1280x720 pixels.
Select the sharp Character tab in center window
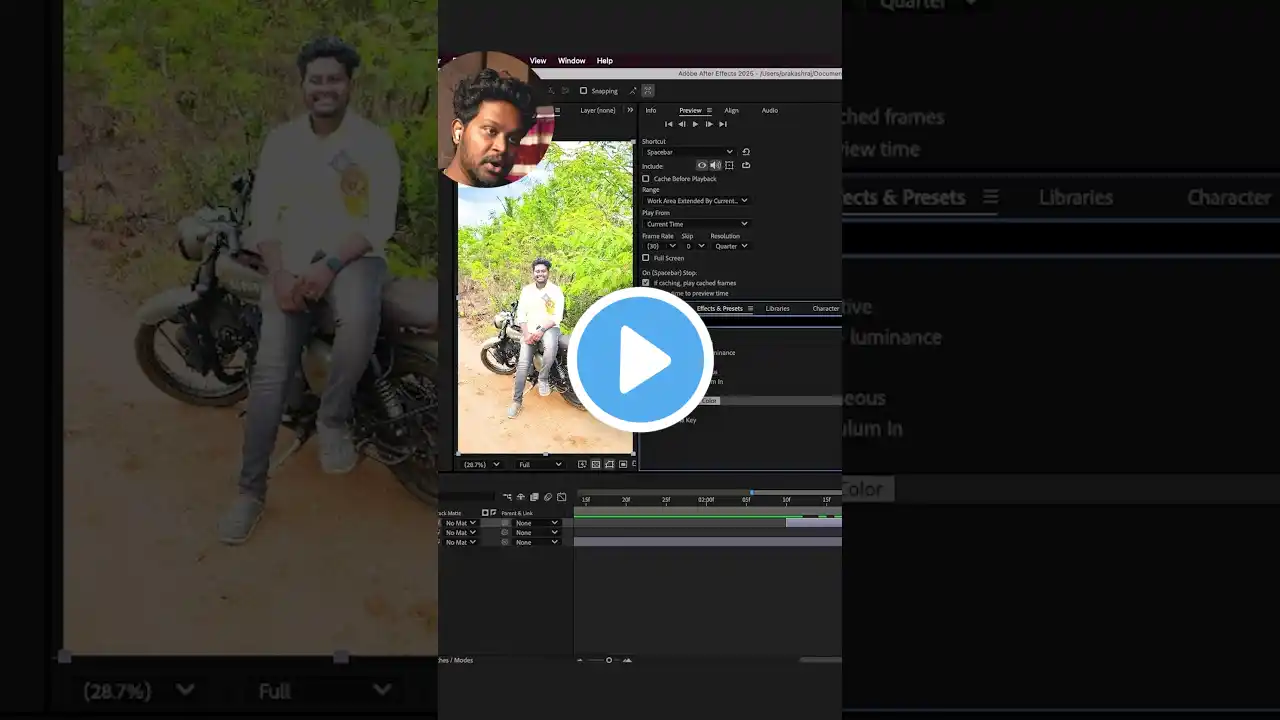(826, 309)
